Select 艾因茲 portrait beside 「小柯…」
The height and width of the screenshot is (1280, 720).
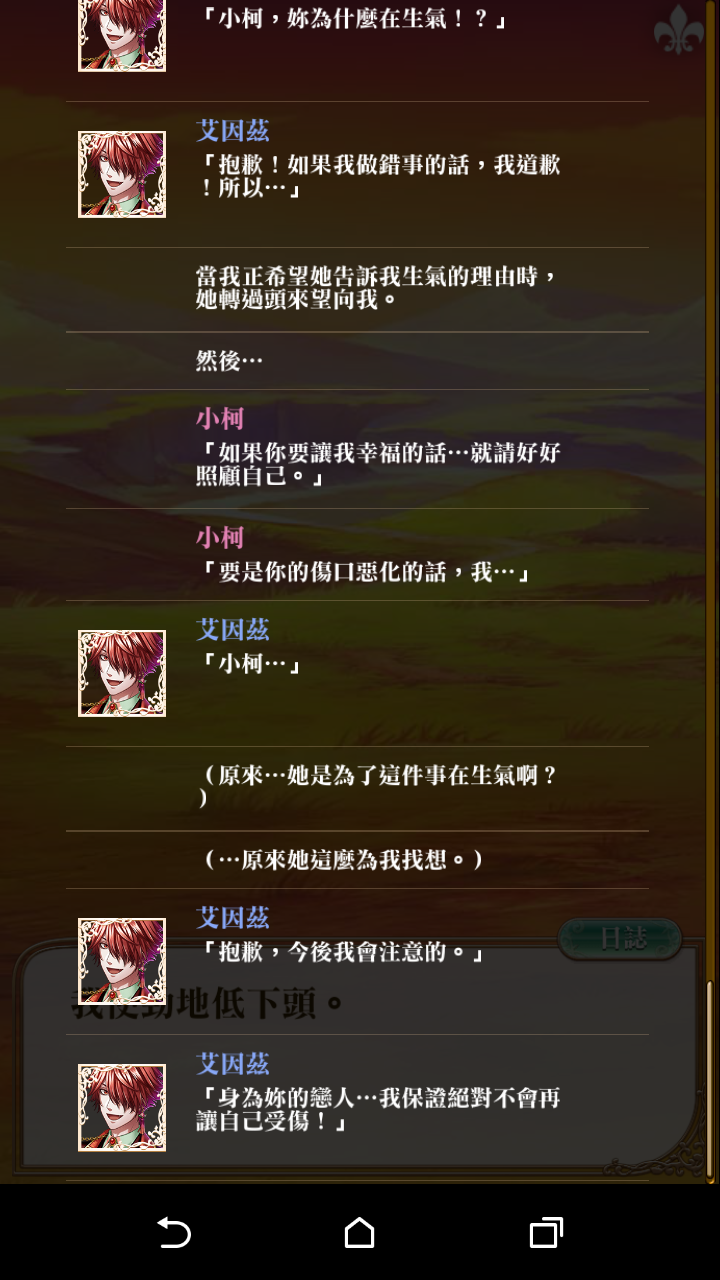pyautogui.click(x=122, y=673)
